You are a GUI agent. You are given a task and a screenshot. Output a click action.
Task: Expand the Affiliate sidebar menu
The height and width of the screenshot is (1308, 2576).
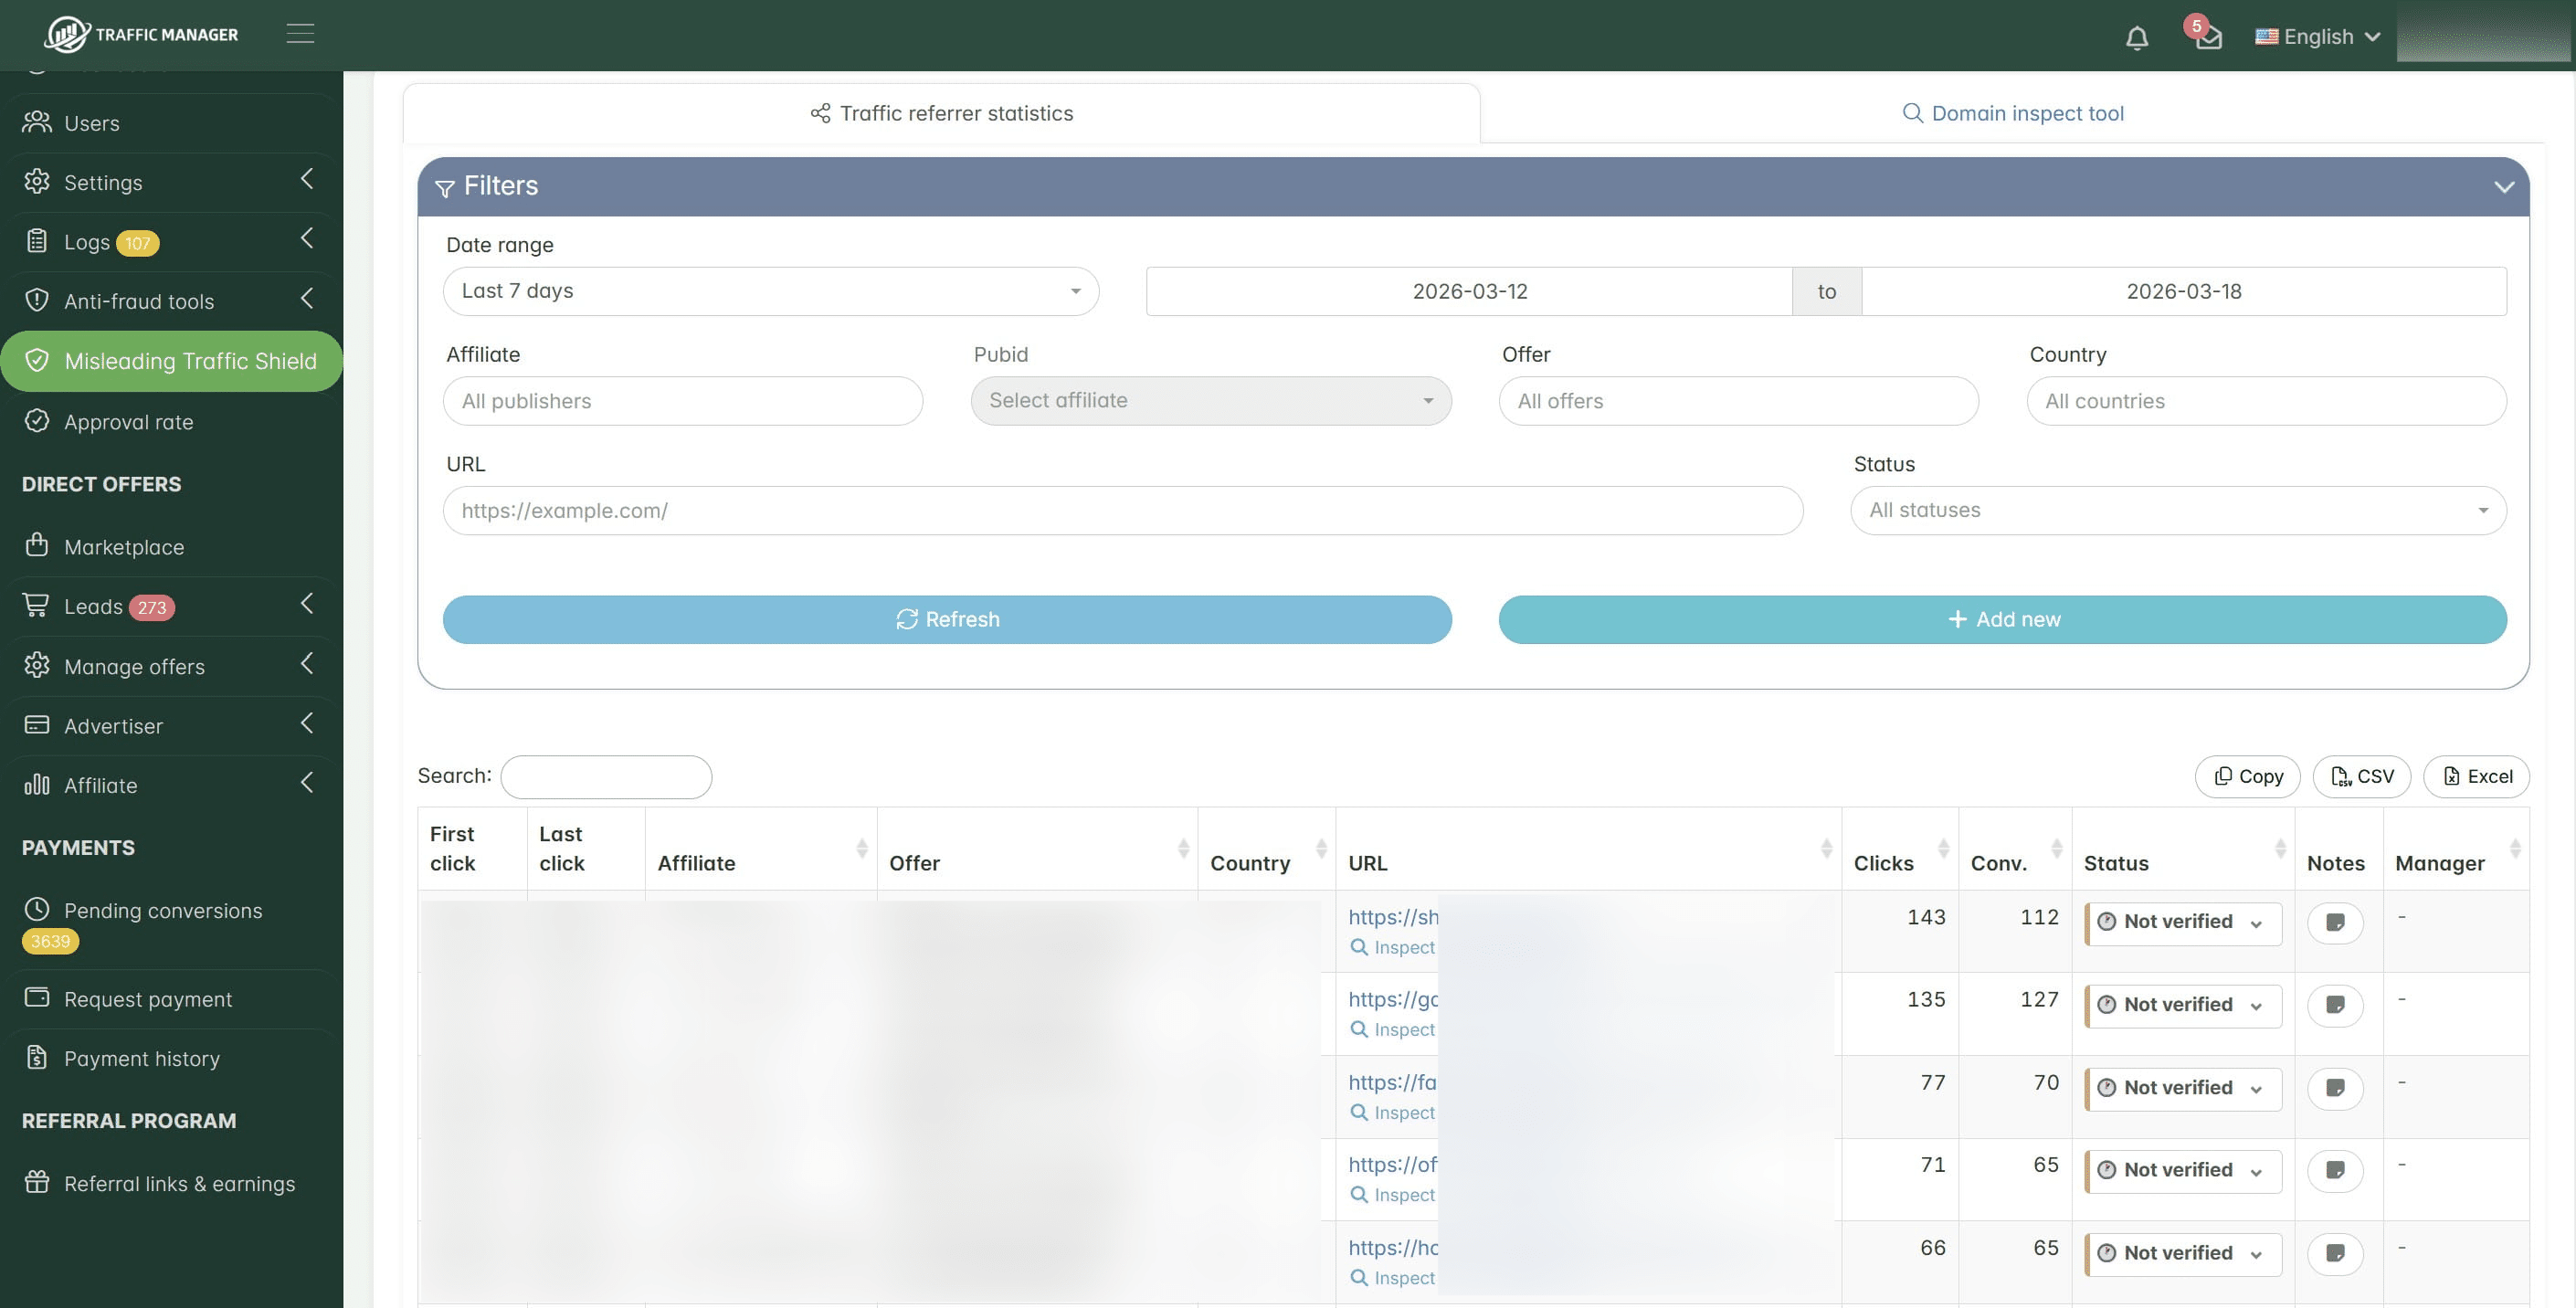[x=171, y=785]
